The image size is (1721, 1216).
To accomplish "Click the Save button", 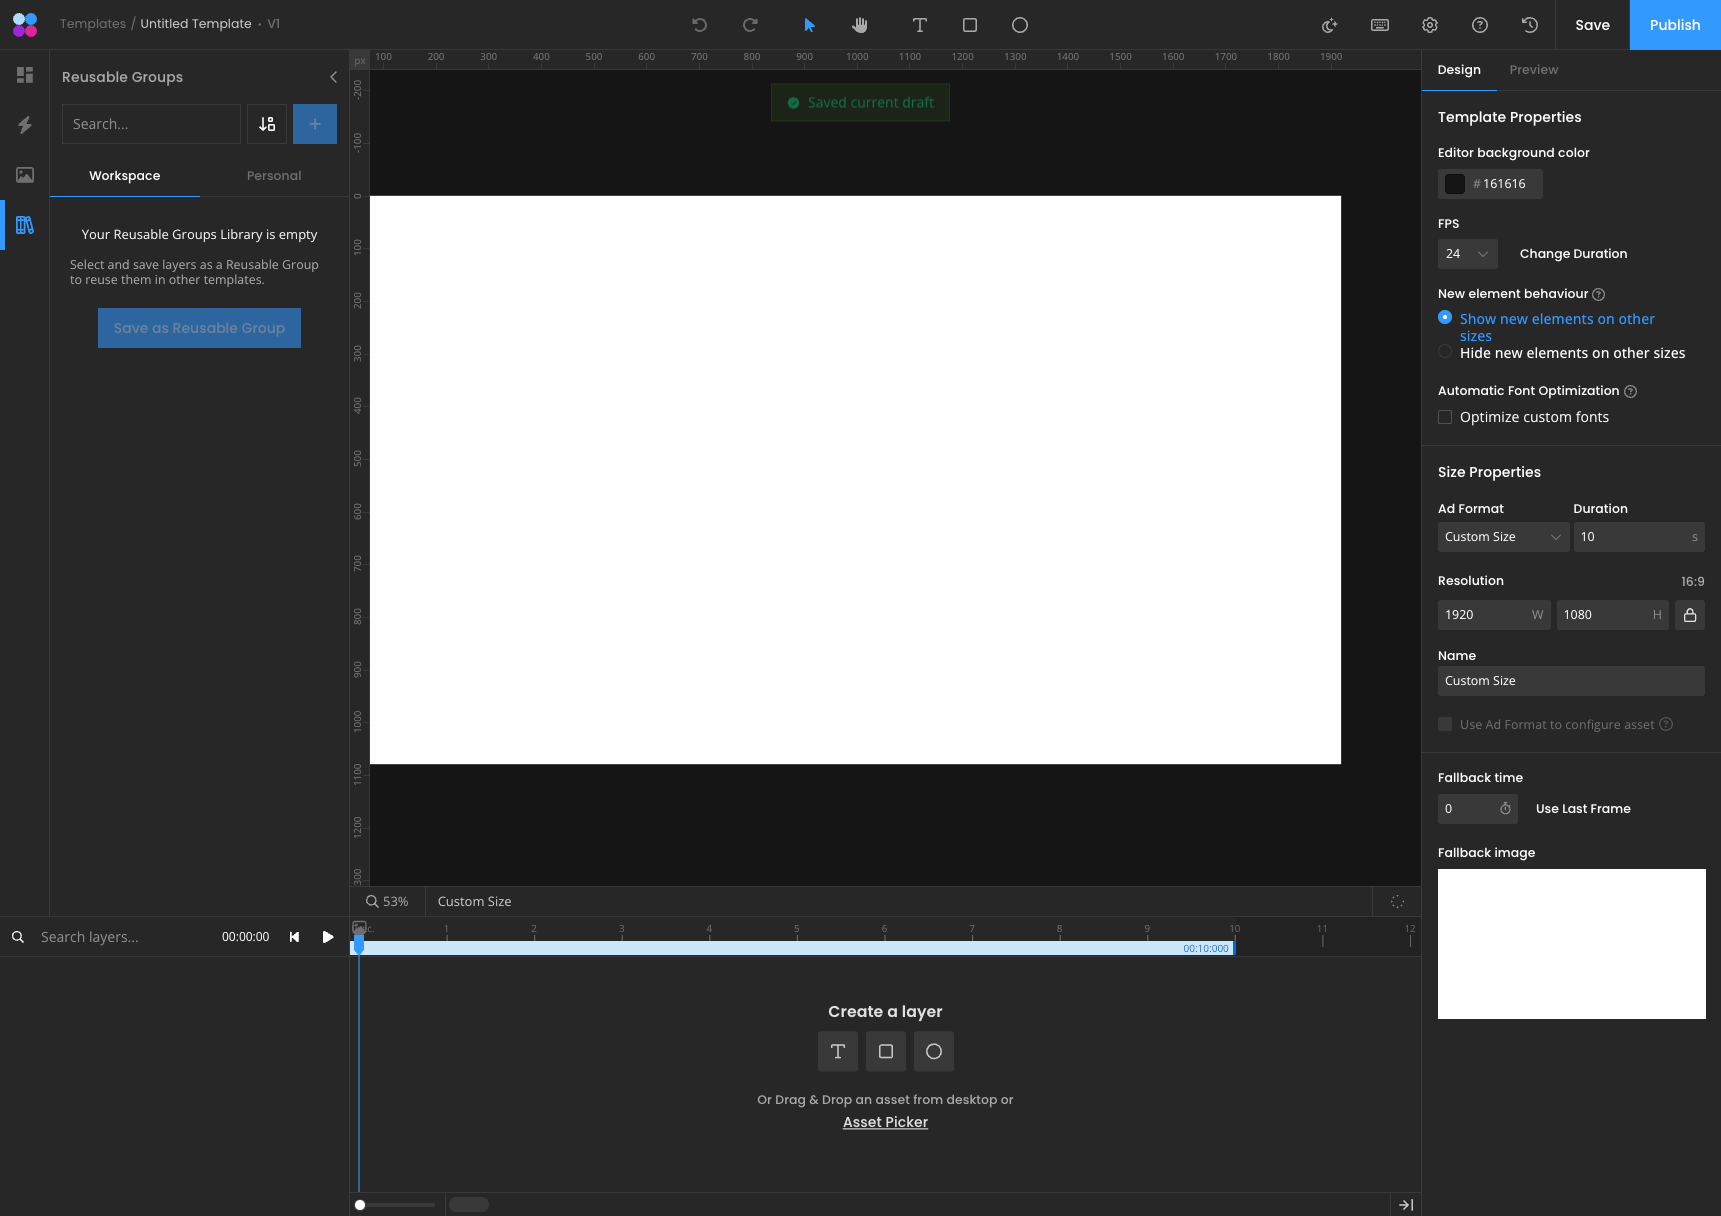I will (1592, 25).
